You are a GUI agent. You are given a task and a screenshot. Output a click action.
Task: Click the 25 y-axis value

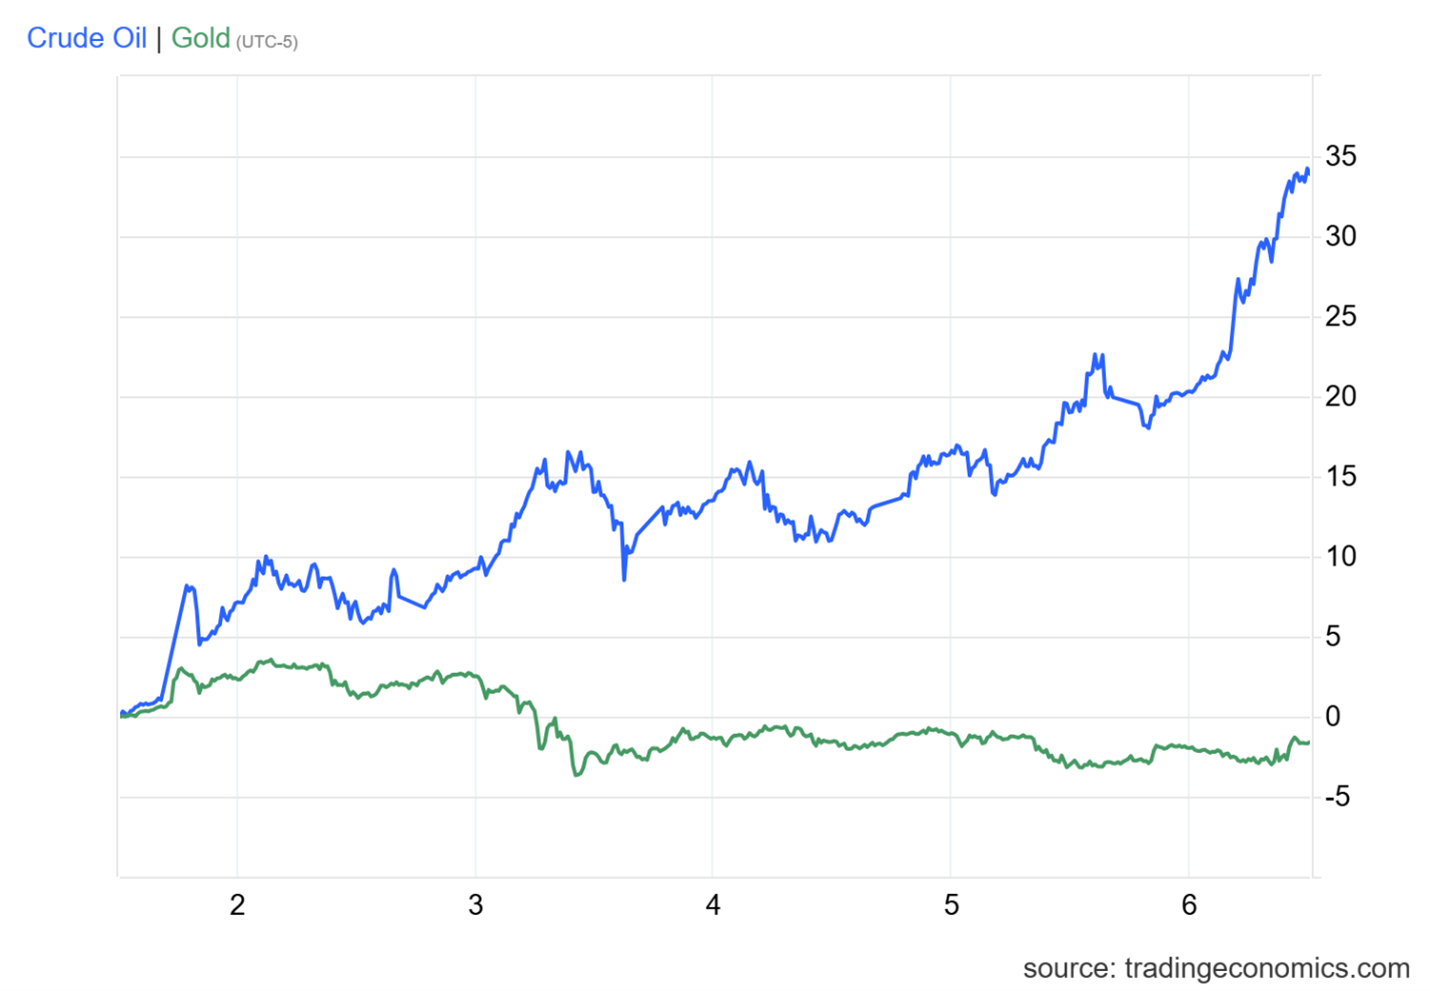(1340, 316)
